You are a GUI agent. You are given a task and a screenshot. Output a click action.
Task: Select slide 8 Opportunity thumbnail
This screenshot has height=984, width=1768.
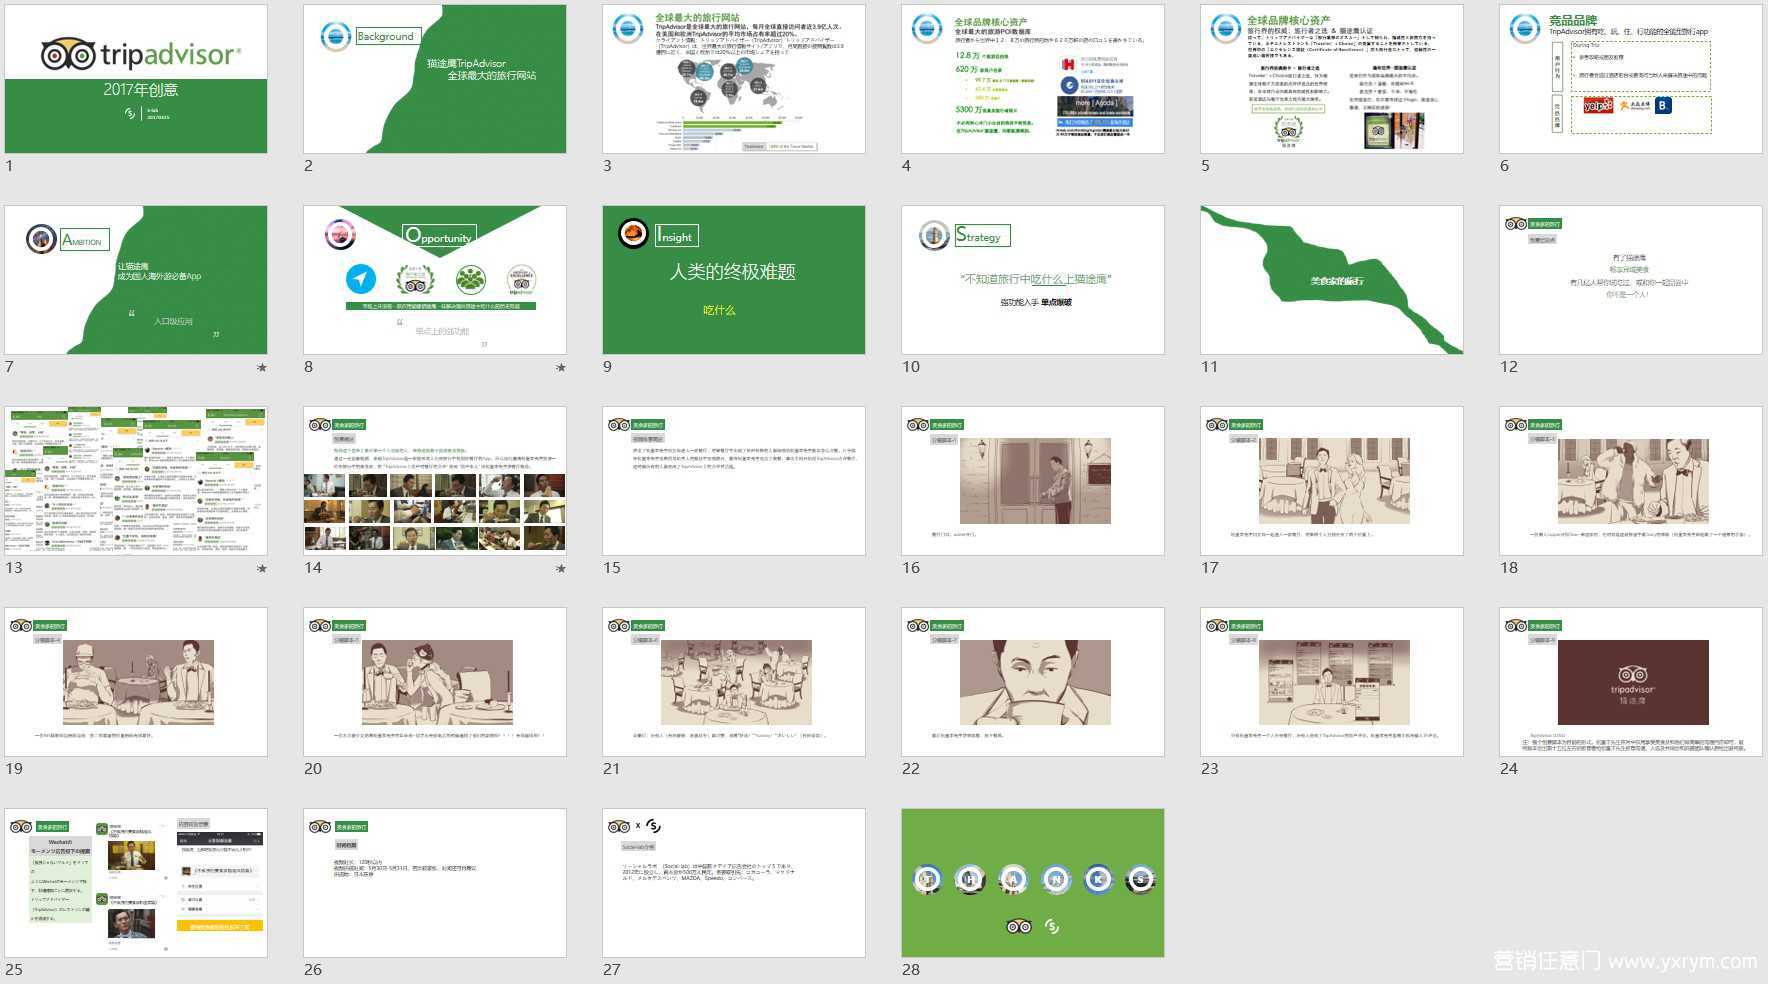[435, 280]
